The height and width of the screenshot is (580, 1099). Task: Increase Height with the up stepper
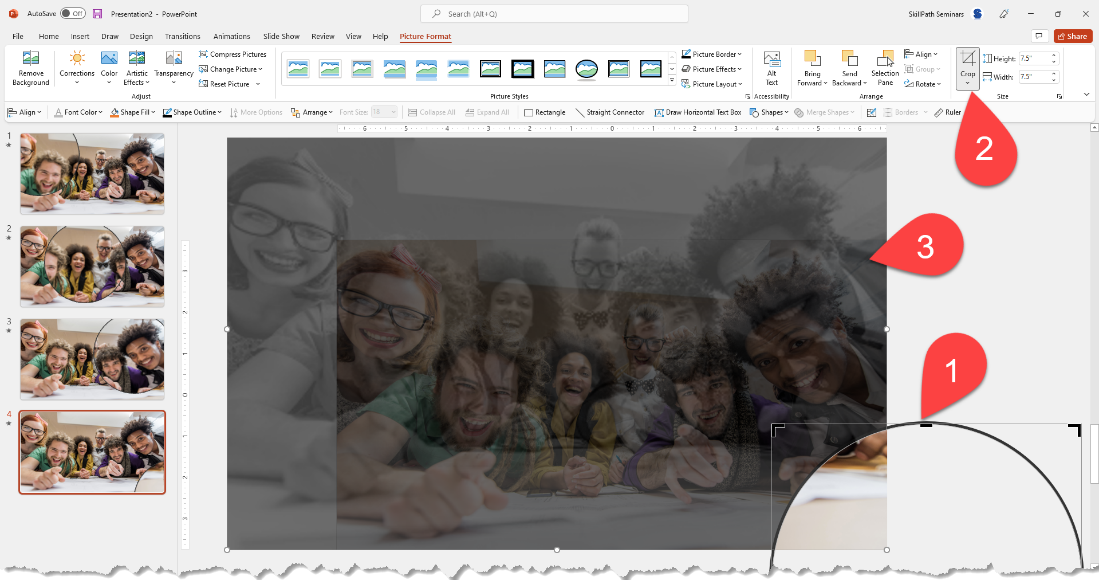[1054, 56]
